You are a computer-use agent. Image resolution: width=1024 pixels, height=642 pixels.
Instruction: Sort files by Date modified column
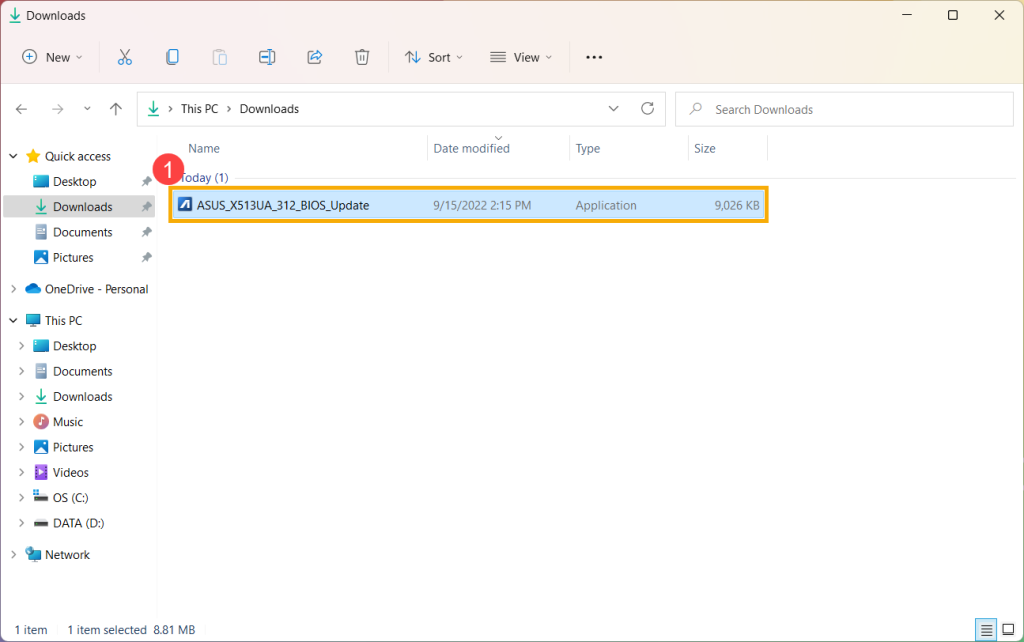click(471, 148)
